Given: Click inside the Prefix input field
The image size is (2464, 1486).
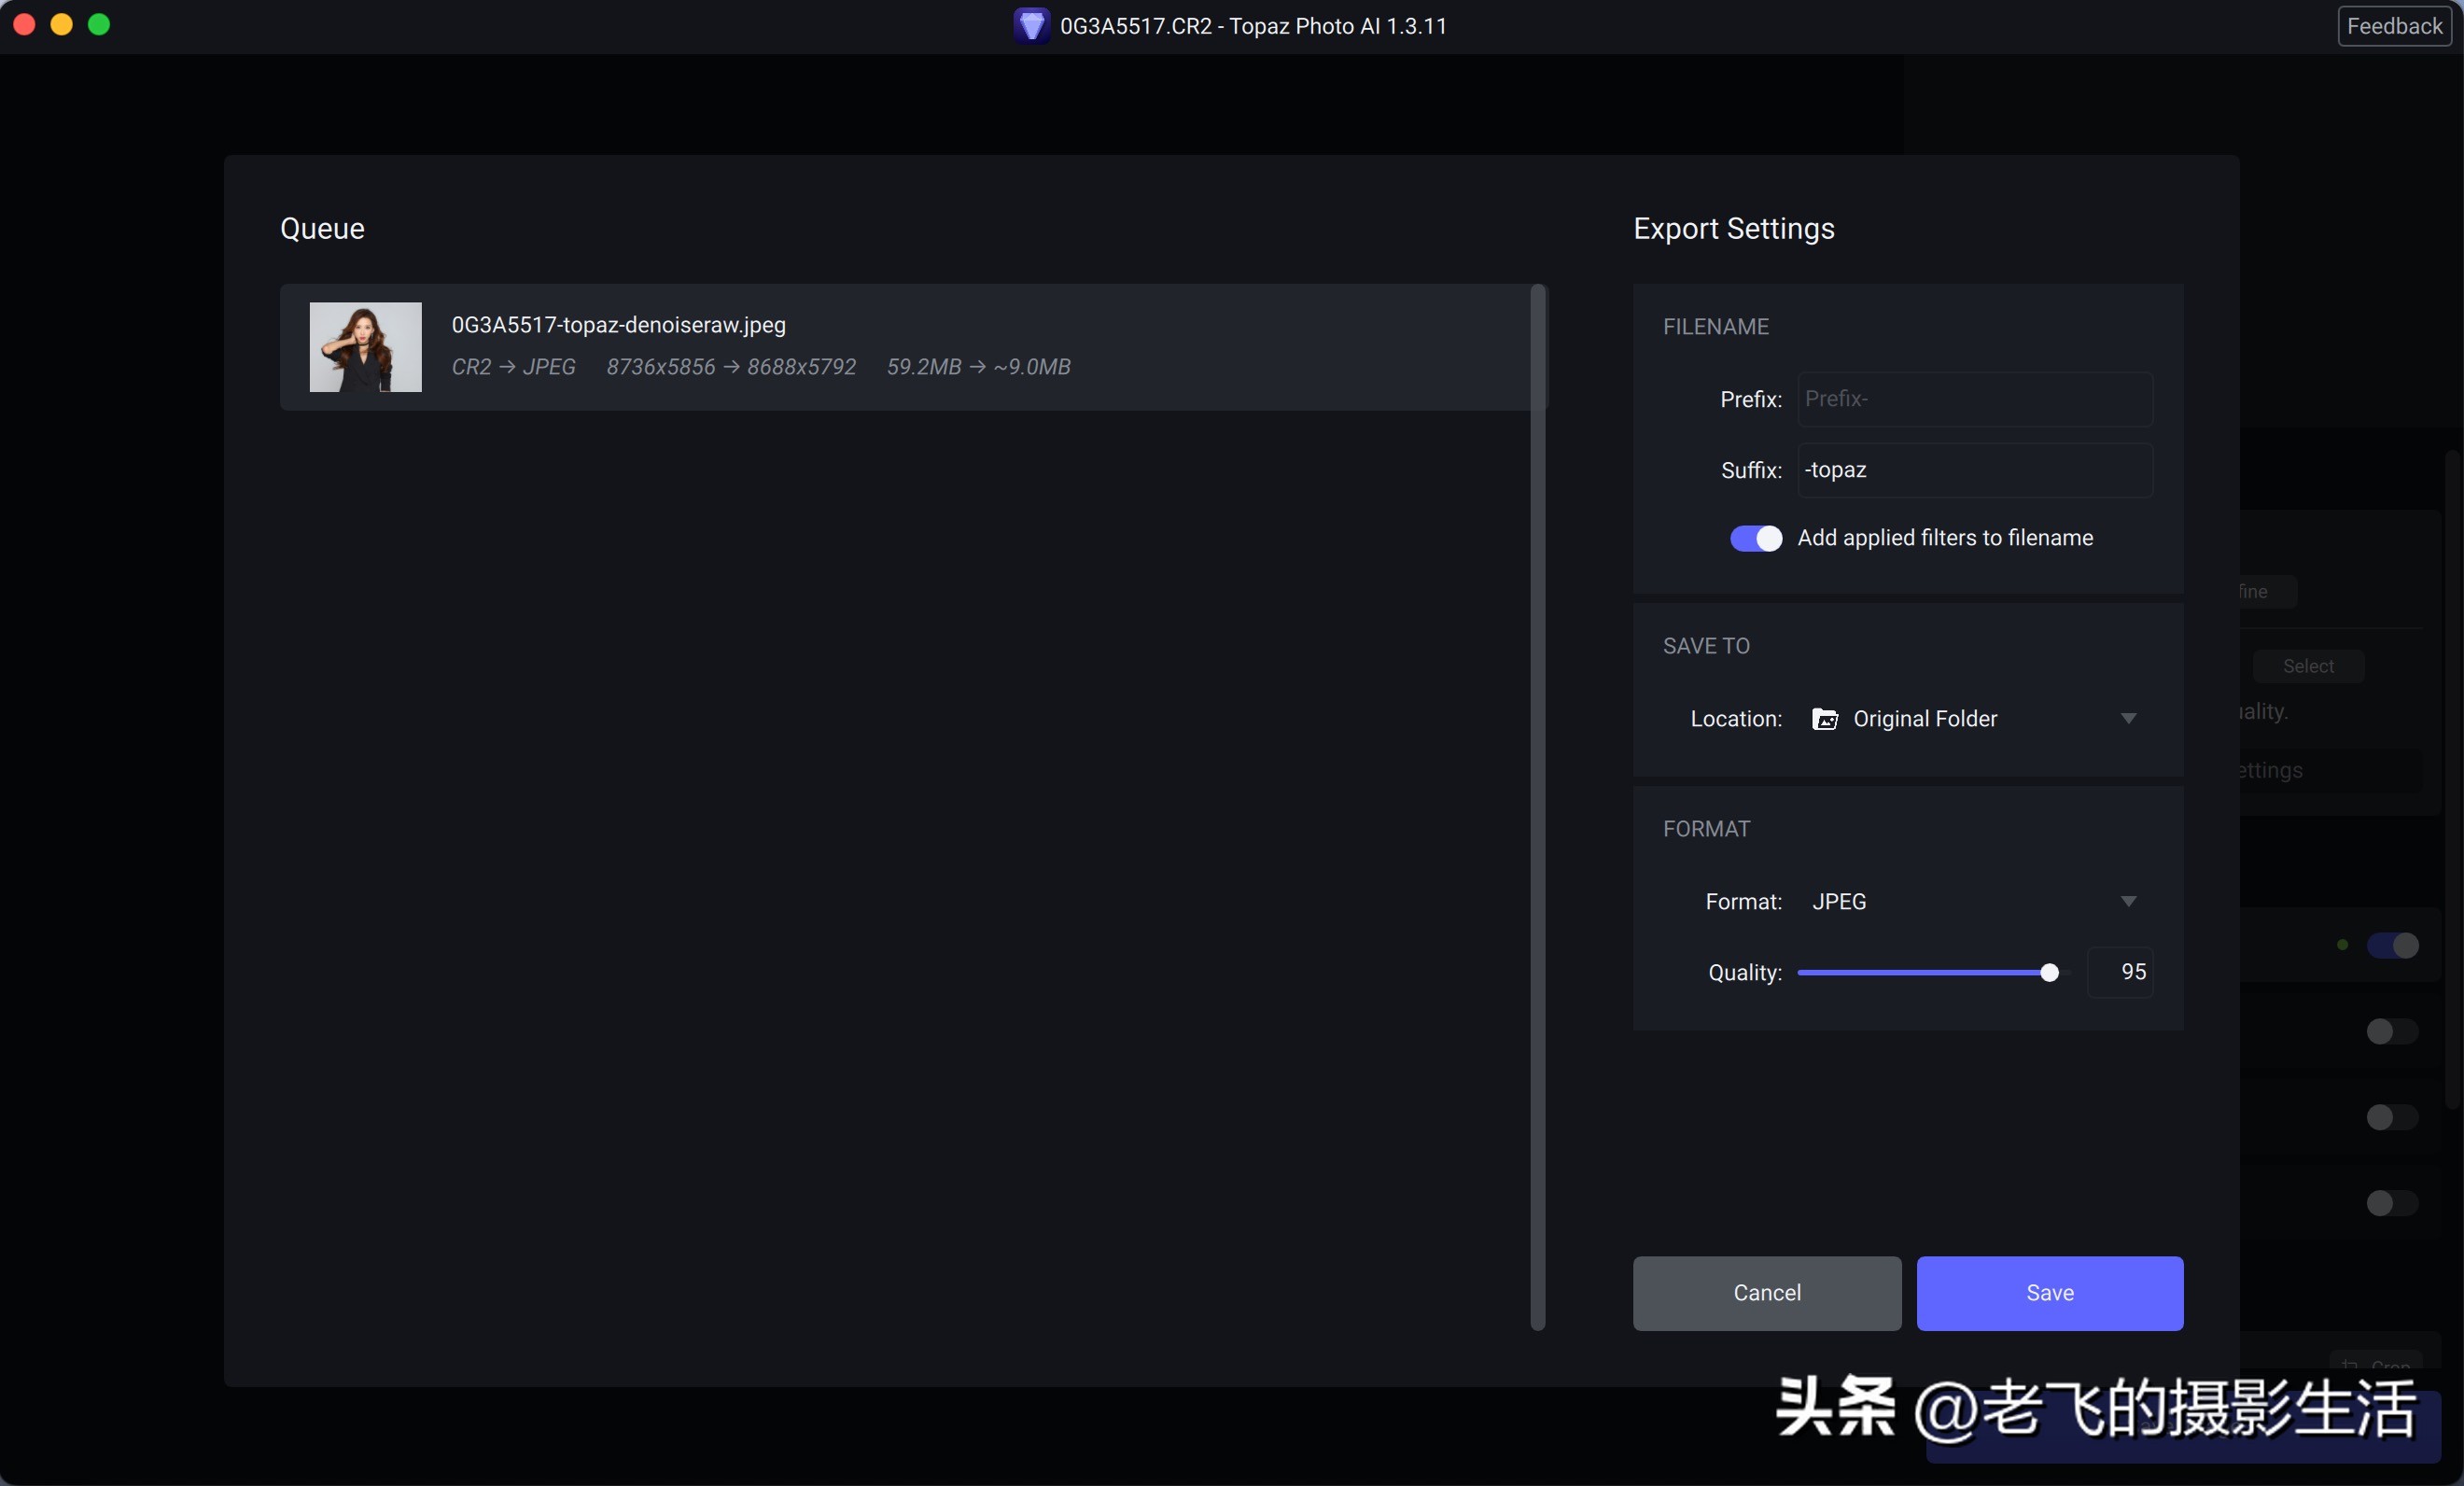Looking at the screenshot, I should [1975, 399].
